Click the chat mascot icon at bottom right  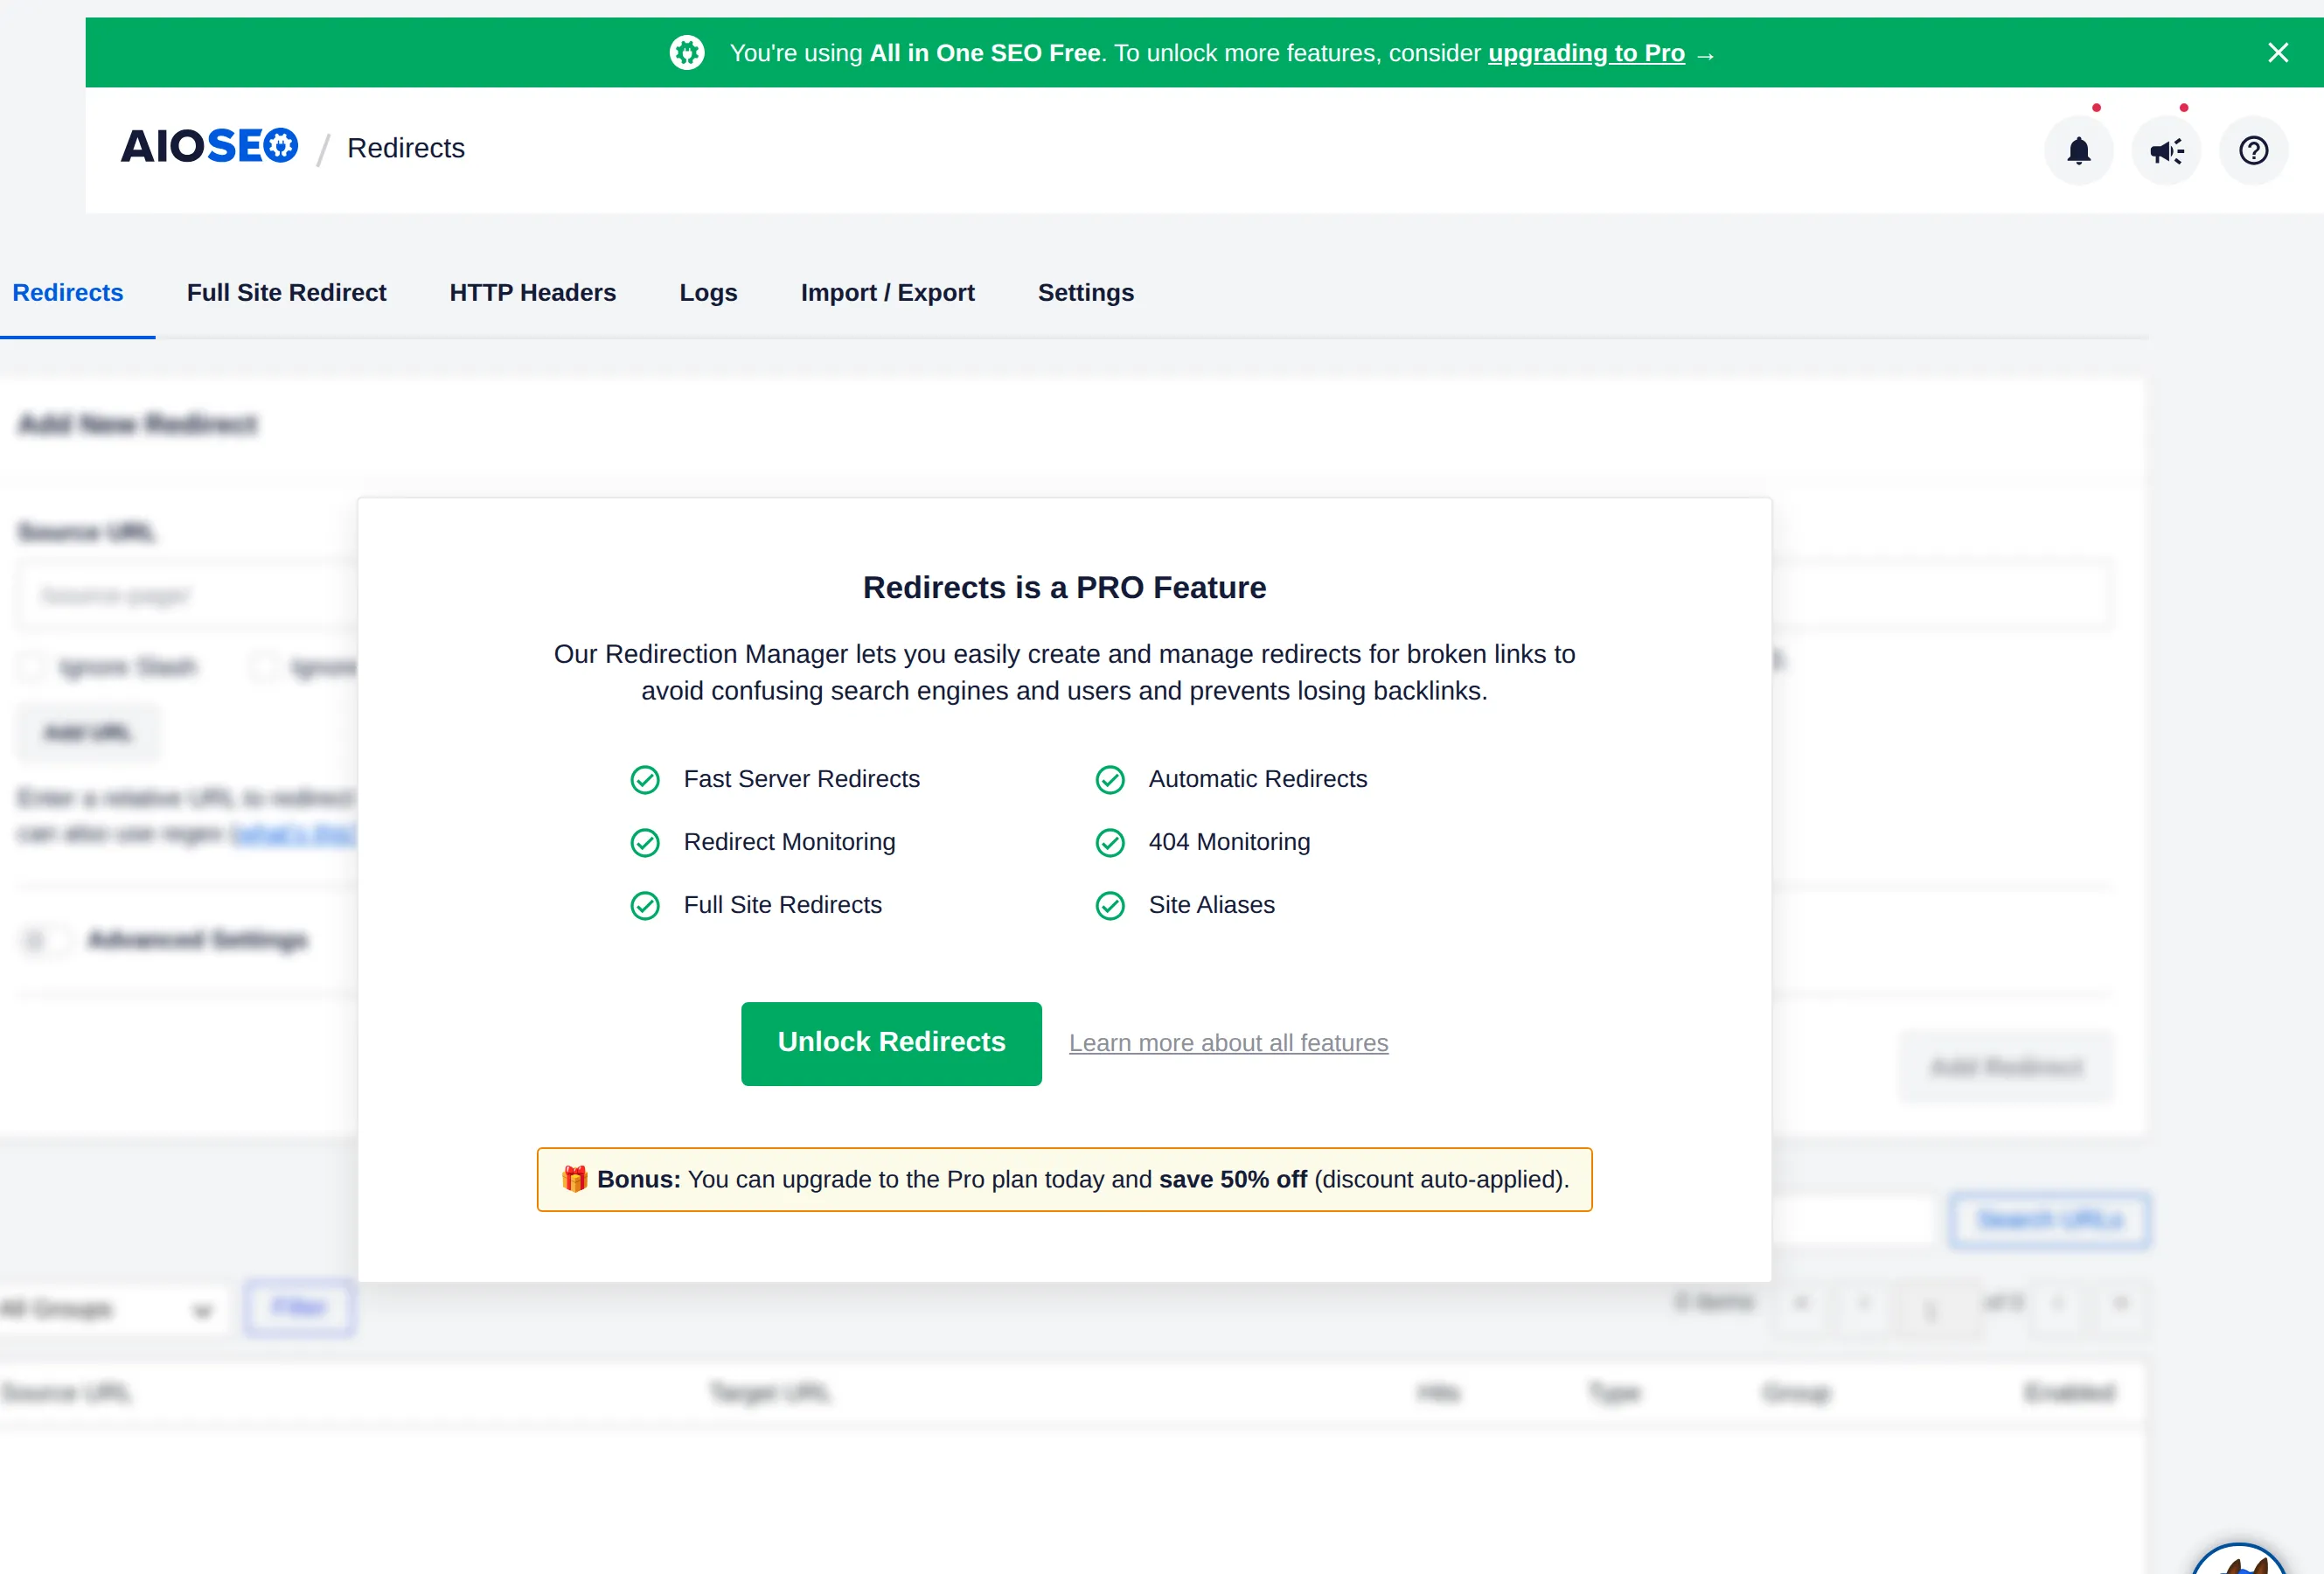tap(2238, 1558)
